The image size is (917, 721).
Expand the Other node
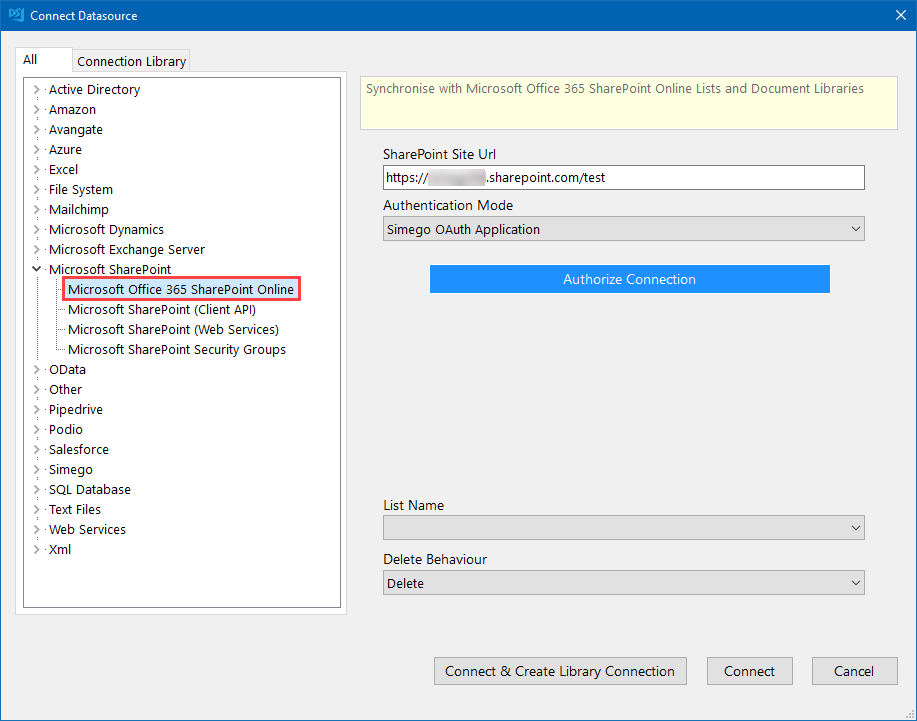(x=36, y=389)
